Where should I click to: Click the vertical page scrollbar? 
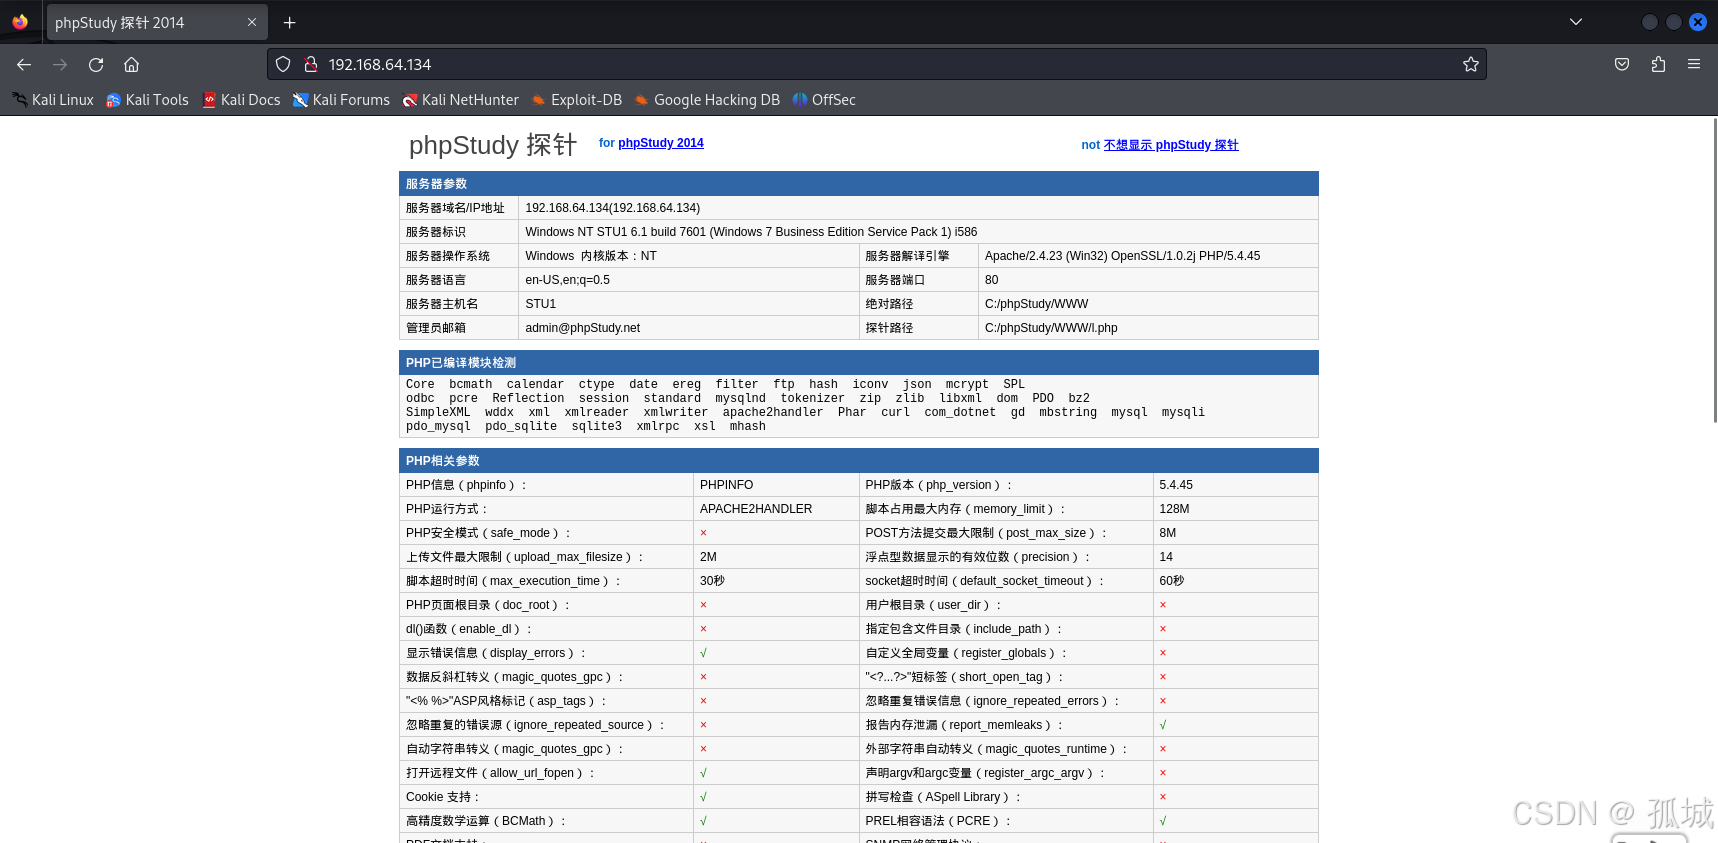click(x=1714, y=270)
